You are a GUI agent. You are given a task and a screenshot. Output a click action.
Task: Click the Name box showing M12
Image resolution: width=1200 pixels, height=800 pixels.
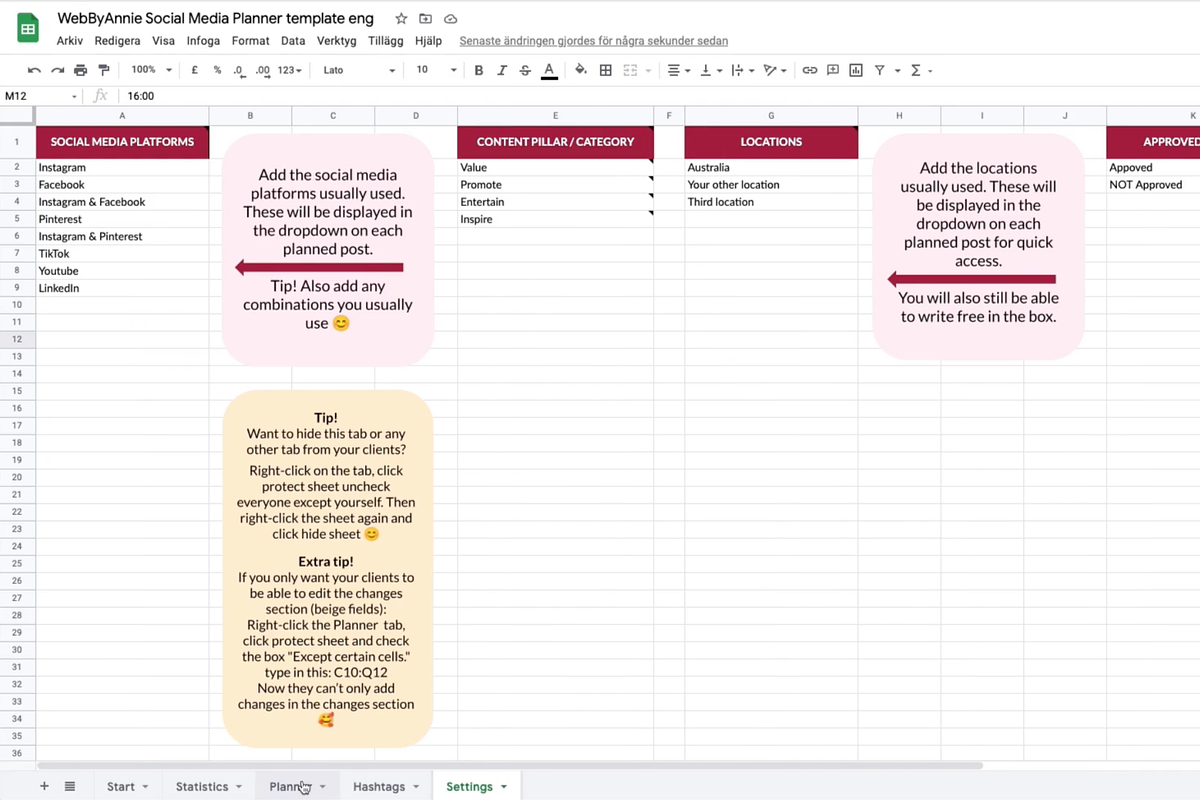(40, 96)
